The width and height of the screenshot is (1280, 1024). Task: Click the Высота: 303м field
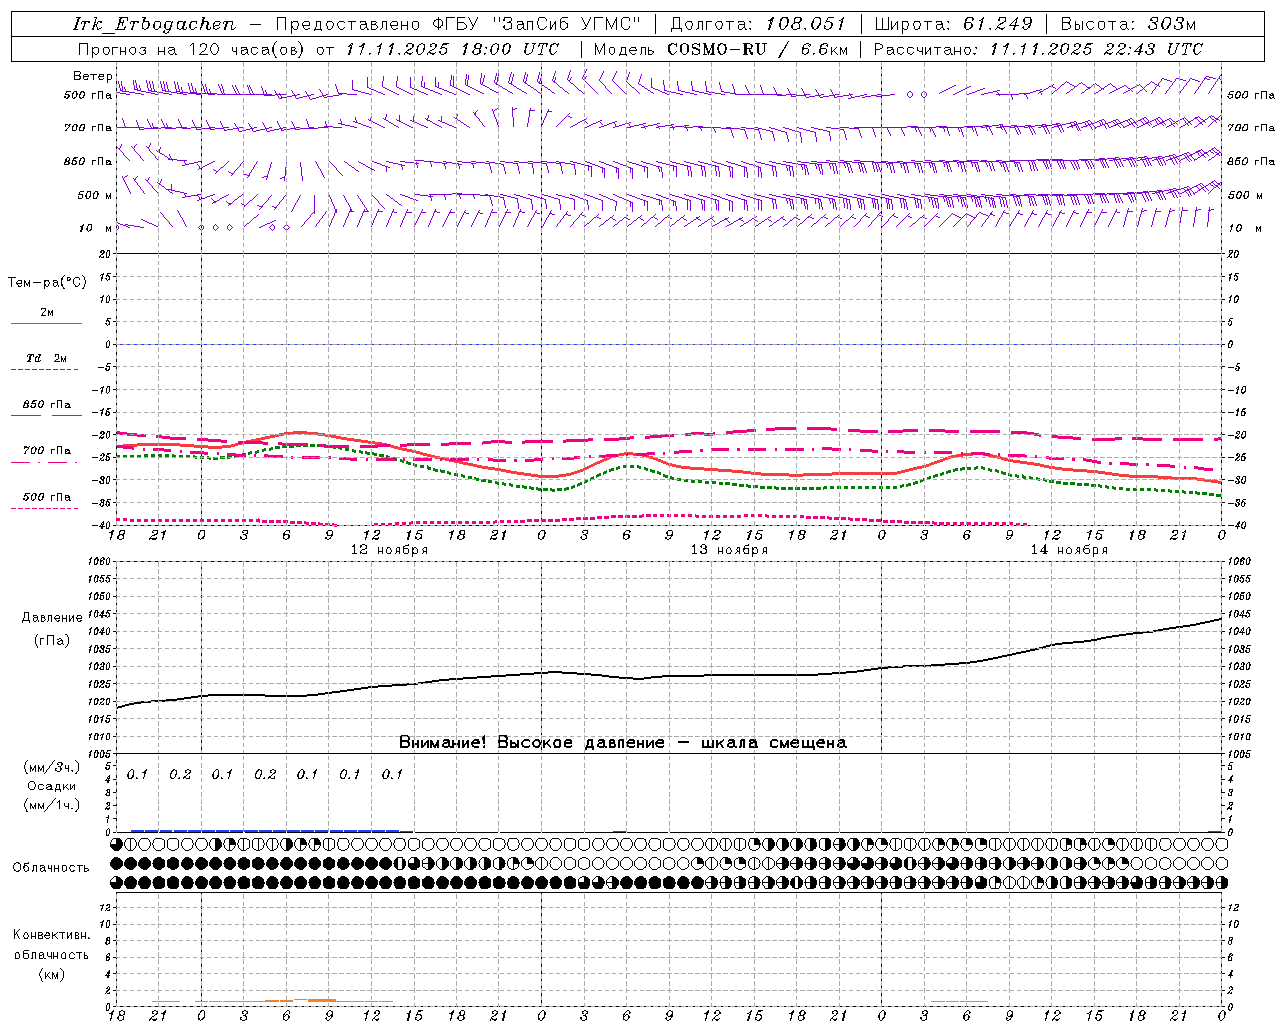[x=1128, y=24]
